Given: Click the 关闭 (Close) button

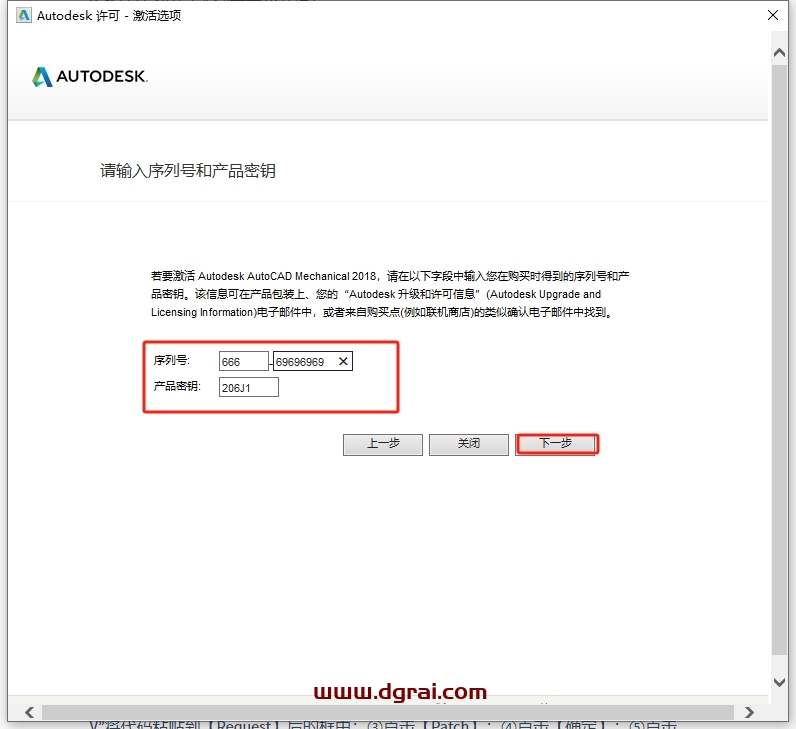Looking at the screenshot, I should pos(469,445).
